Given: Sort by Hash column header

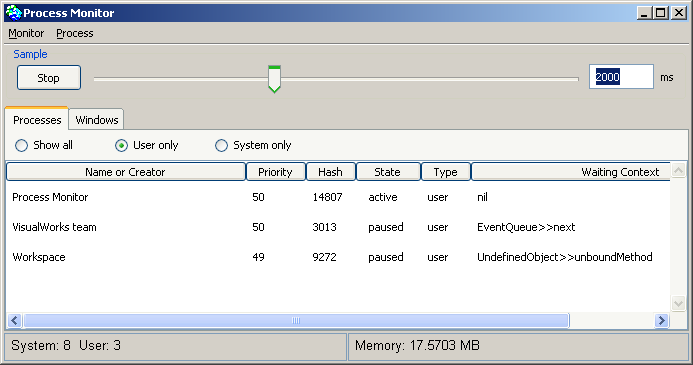Looking at the screenshot, I should coord(331,172).
